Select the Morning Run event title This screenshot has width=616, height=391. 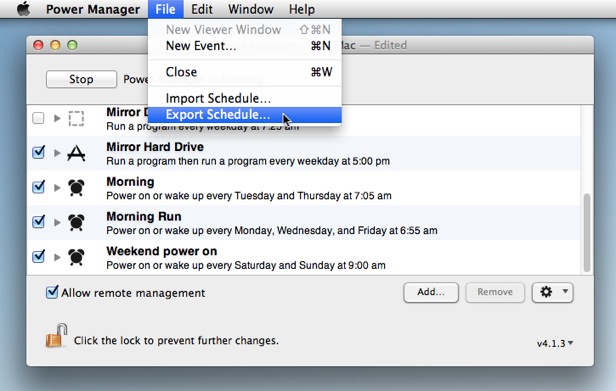(x=144, y=217)
